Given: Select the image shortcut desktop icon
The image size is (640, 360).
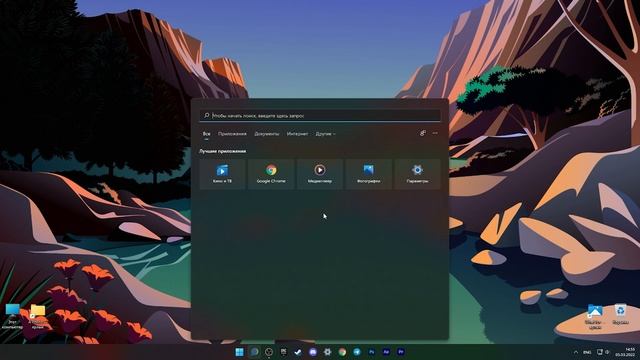Looking at the screenshot, I should 595,316.
